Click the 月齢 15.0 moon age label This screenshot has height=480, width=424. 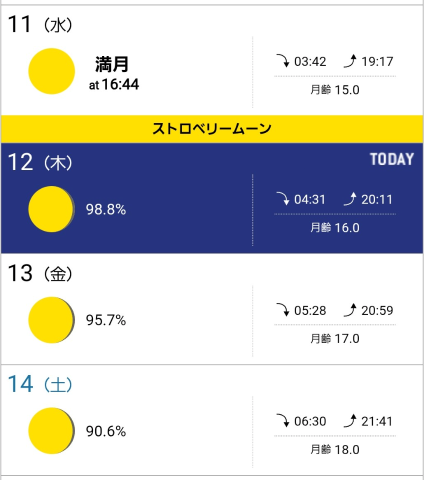[x=335, y=90]
